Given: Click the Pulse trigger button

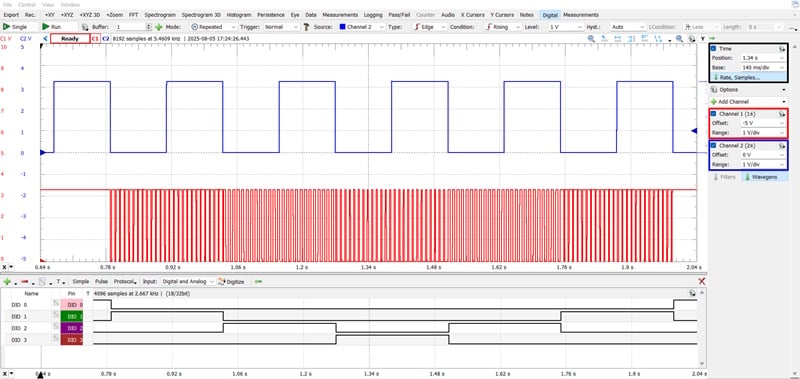Looking at the screenshot, I should pyautogui.click(x=101, y=282).
